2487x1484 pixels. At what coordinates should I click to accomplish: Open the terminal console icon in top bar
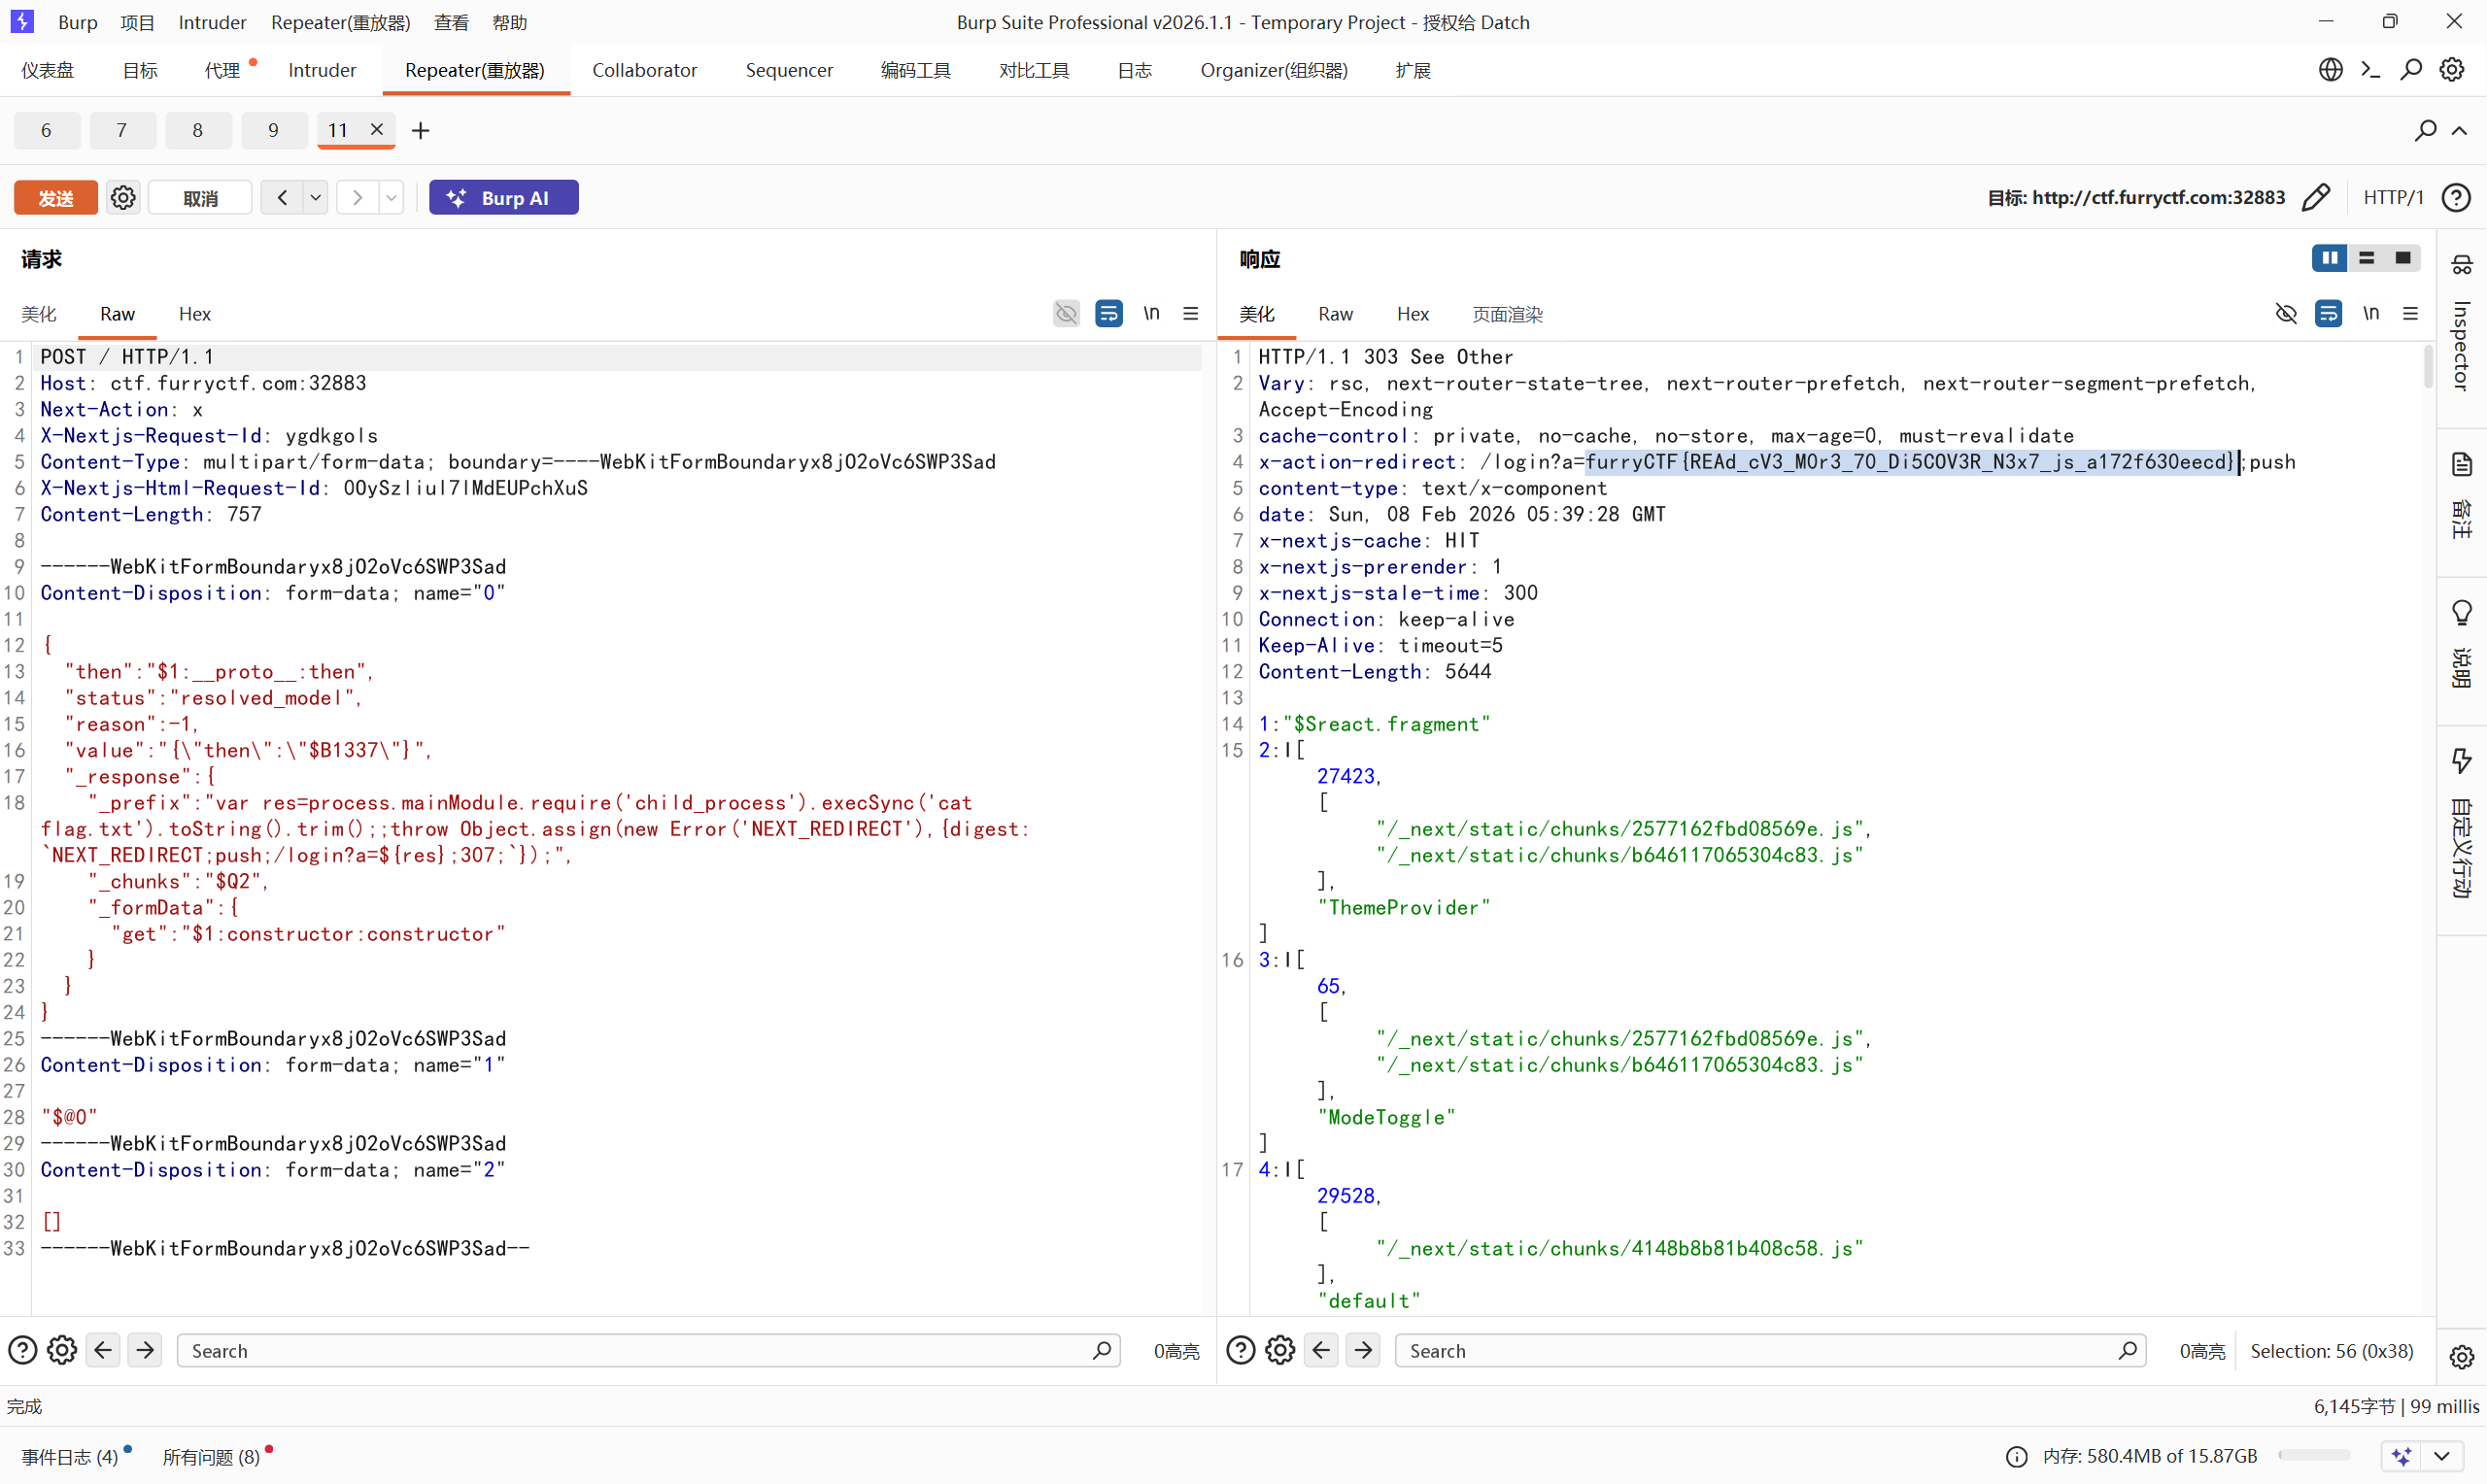[x=2370, y=70]
